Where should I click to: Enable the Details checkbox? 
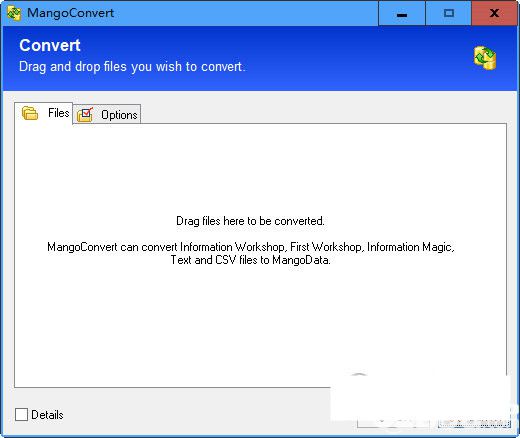pyautogui.click(x=21, y=415)
